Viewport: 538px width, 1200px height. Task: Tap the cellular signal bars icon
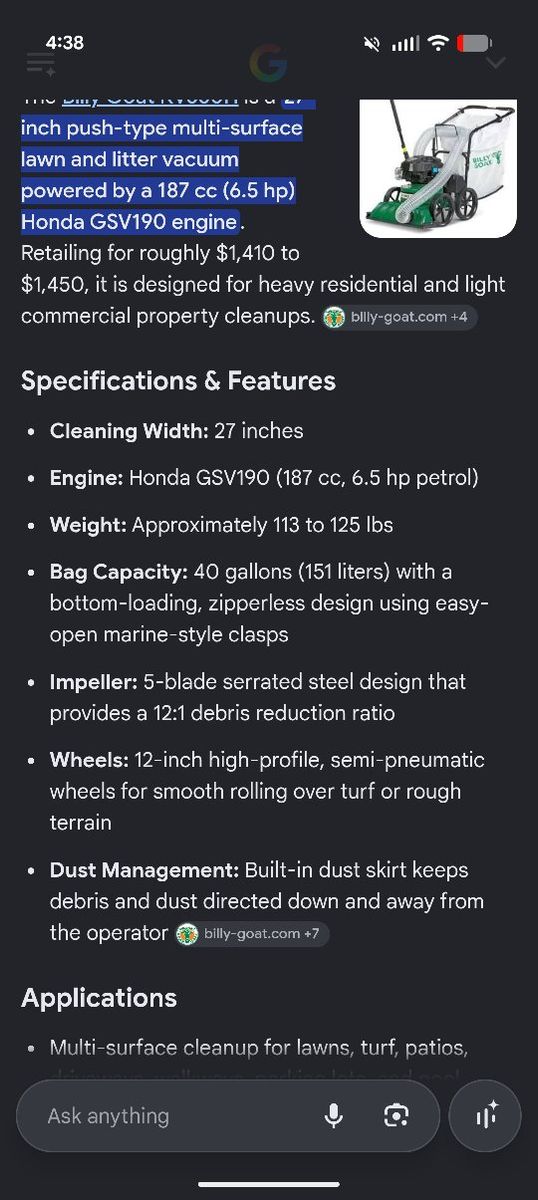[405, 44]
